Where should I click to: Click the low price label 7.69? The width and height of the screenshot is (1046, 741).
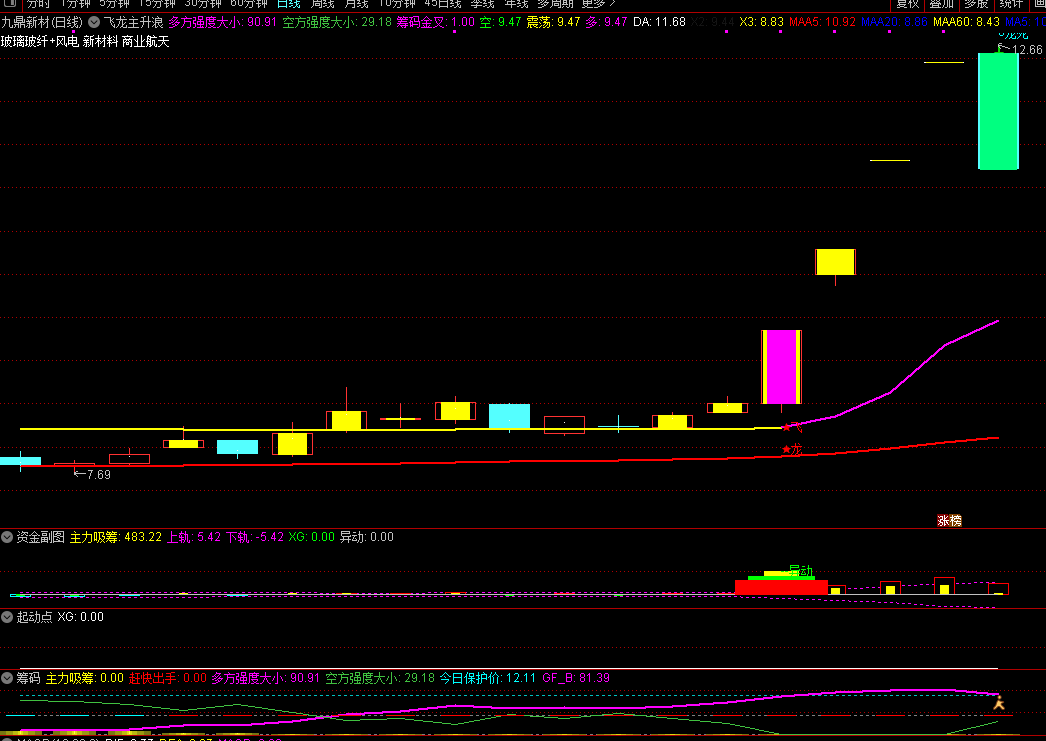point(99,475)
